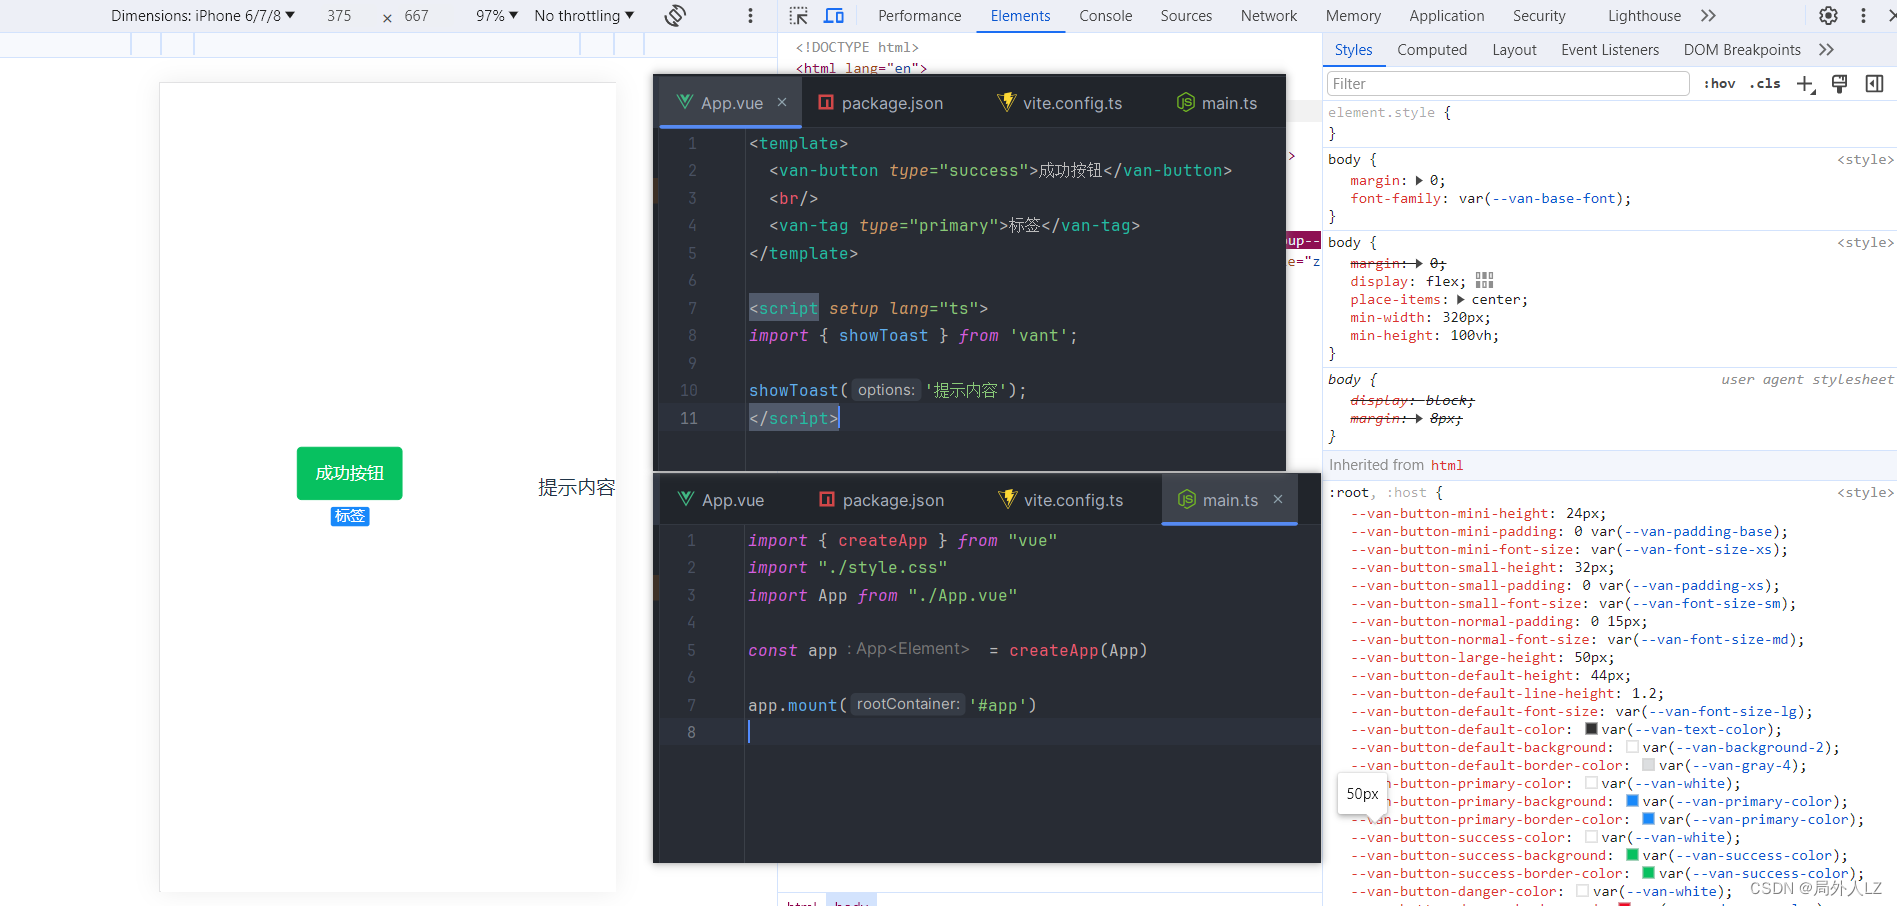Open the No throttling dropdown
Image resolution: width=1897 pixels, height=906 pixels.
(x=584, y=16)
